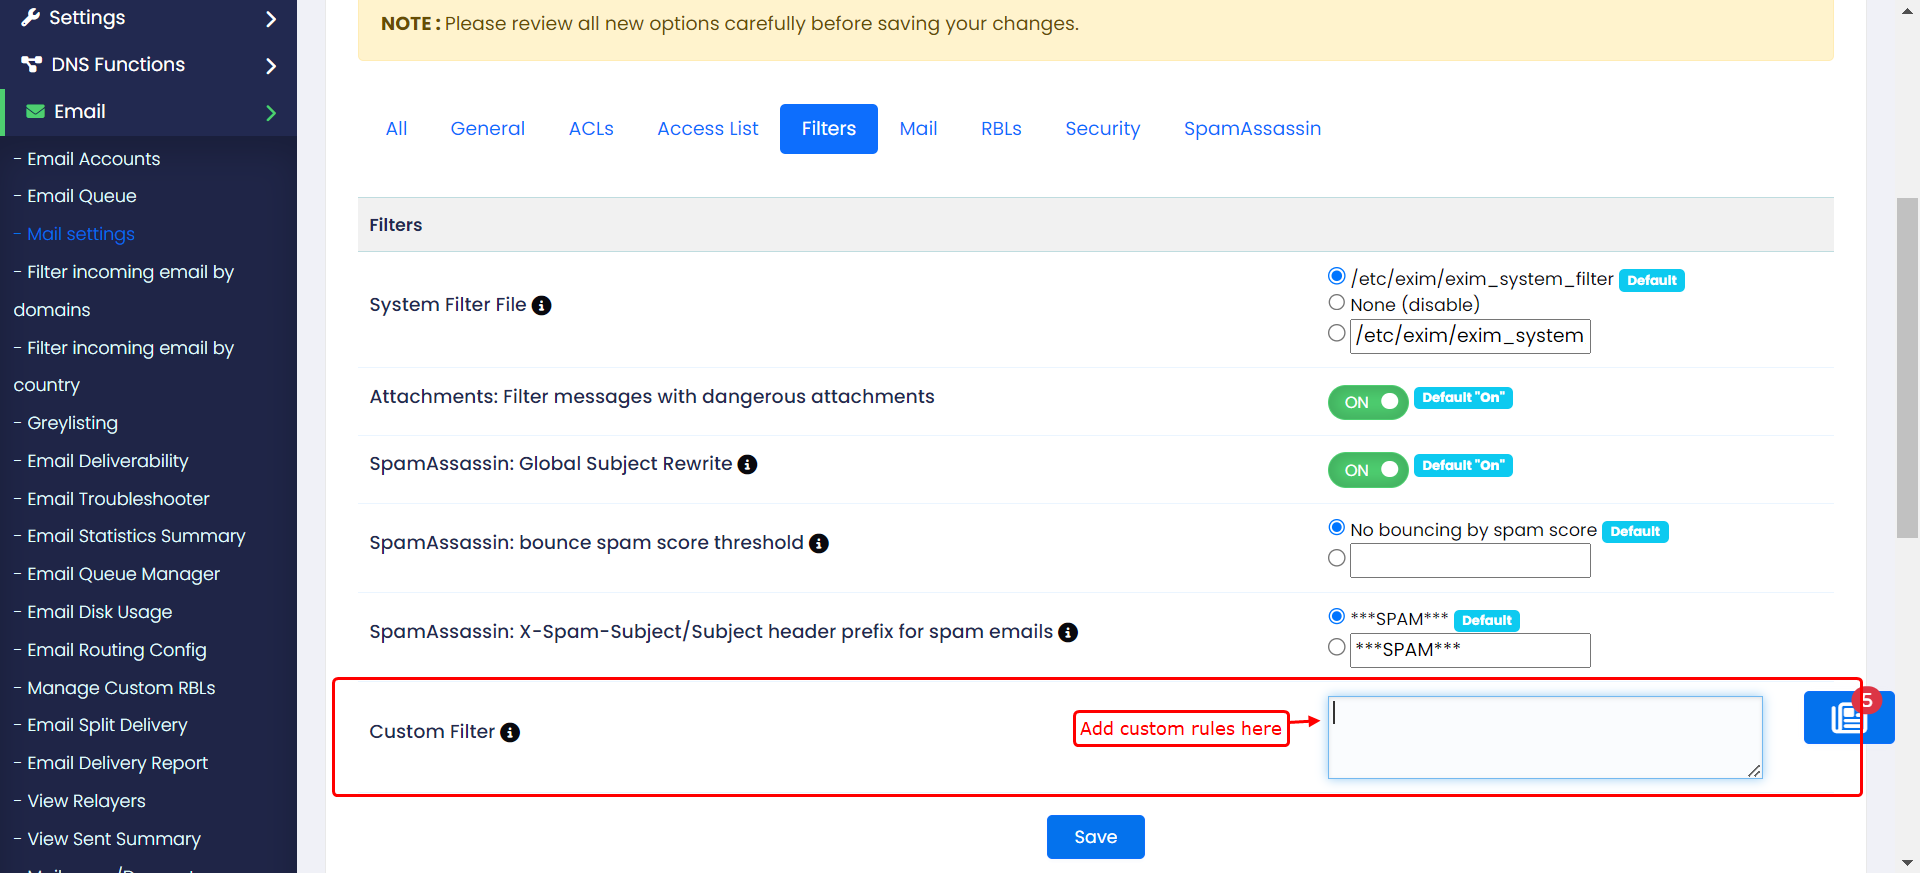Screen dimensions: 1920x873
Task: Open Filter incoming email by country
Action: pos(123,366)
